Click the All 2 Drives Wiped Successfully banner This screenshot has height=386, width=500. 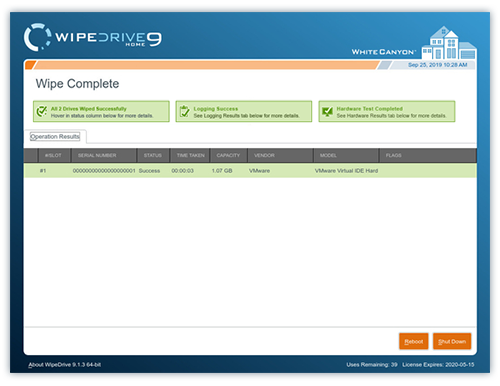pyautogui.click(x=101, y=112)
